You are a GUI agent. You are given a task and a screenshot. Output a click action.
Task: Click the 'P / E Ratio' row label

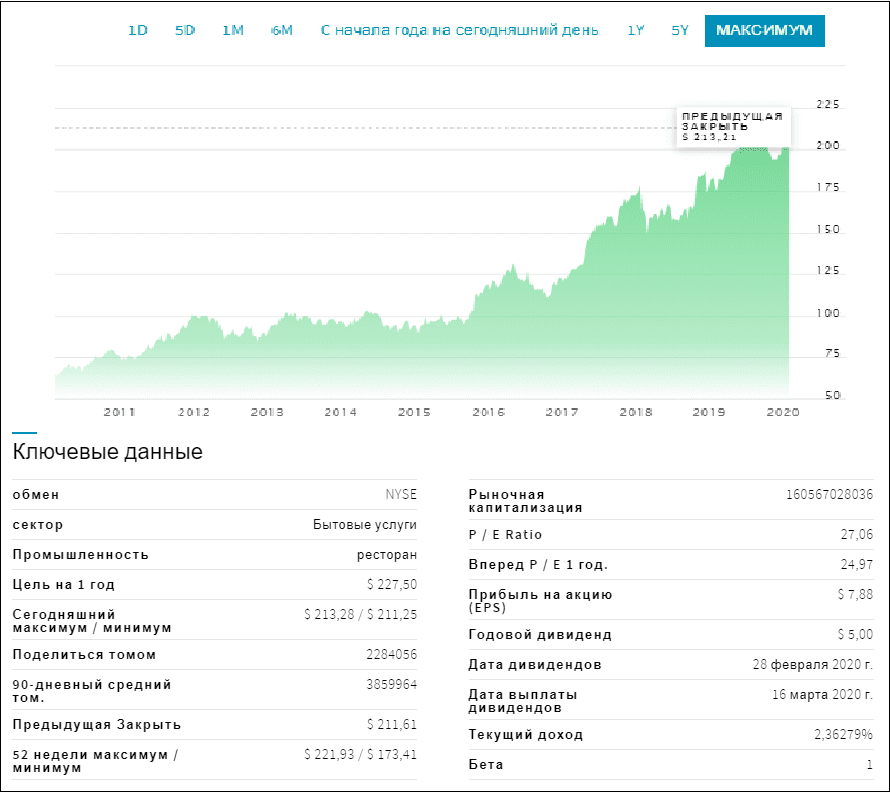click(x=505, y=535)
